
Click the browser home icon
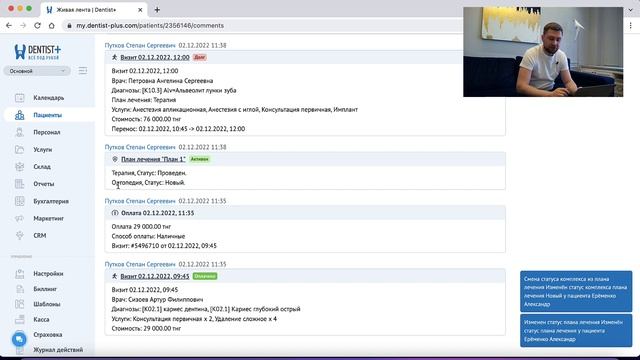pyautogui.click(x=51, y=25)
